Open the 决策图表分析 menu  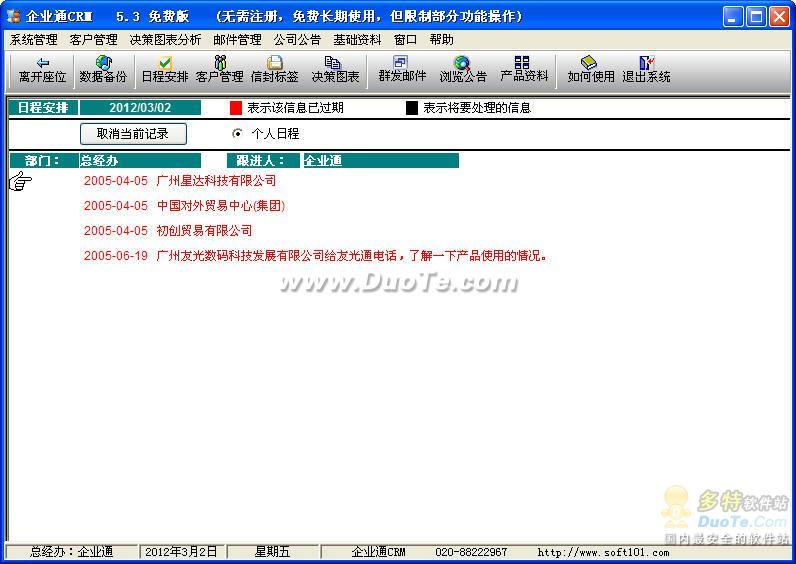click(x=165, y=40)
